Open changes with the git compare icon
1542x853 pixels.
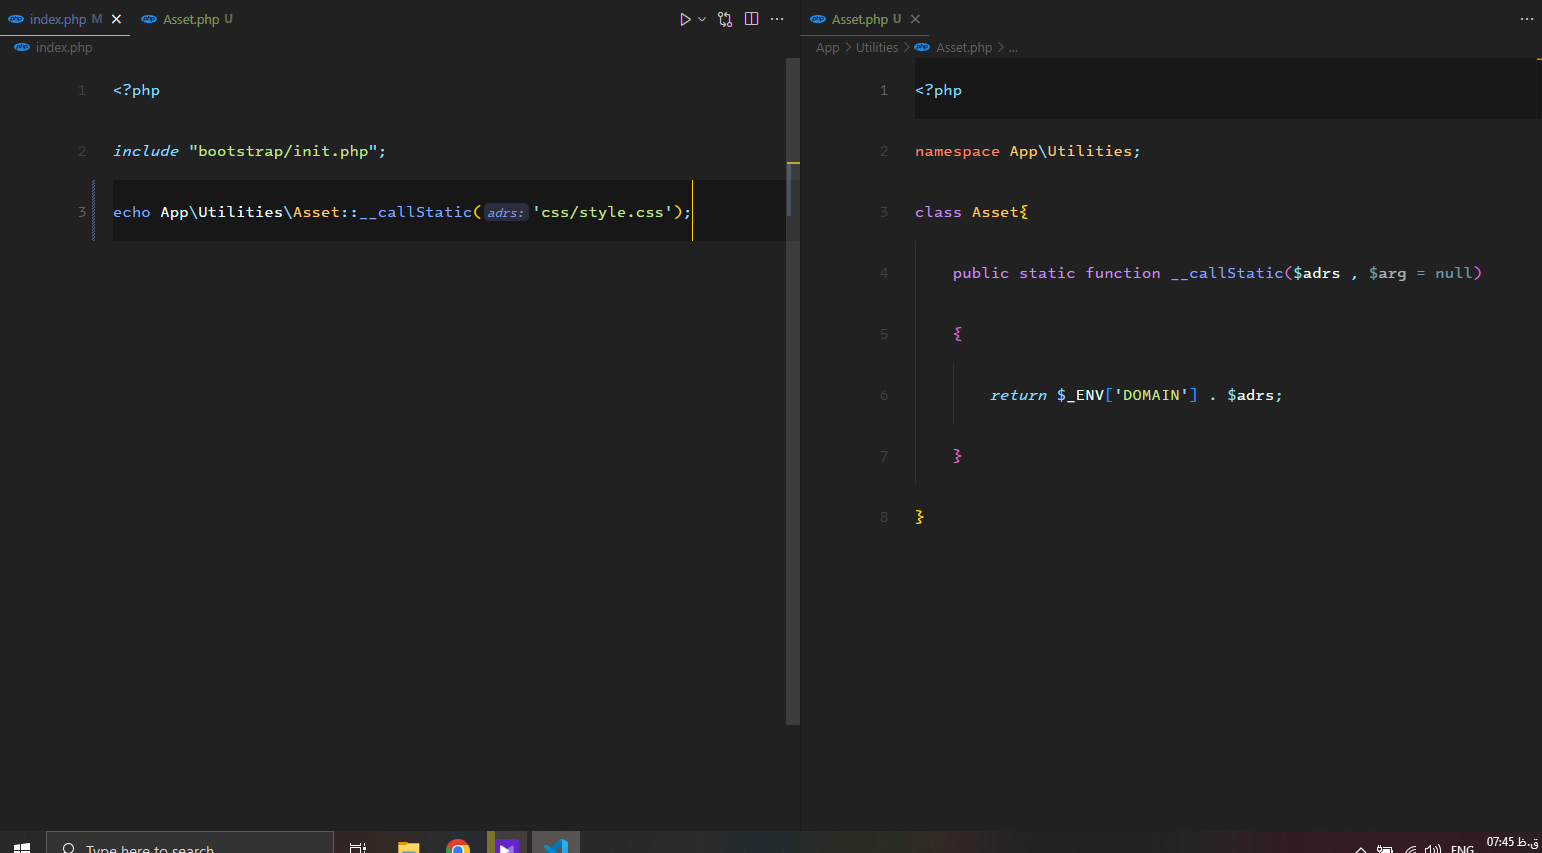pyautogui.click(x=725, y=19)
